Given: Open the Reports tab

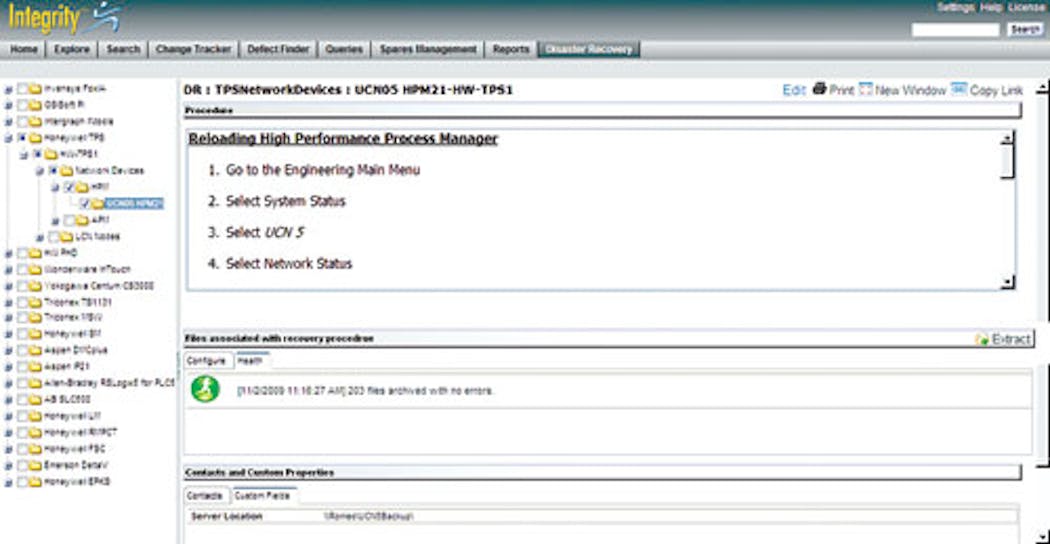Looking at the screenshot, I should tap(511, 50).
